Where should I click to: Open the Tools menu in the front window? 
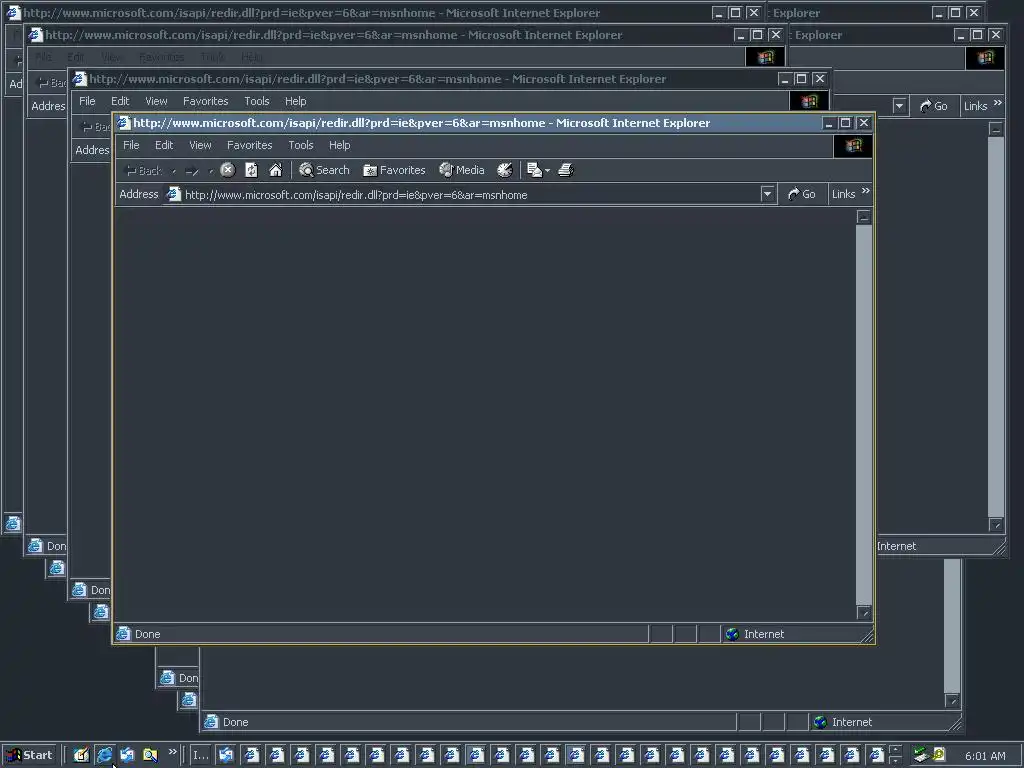click(301, 145)
